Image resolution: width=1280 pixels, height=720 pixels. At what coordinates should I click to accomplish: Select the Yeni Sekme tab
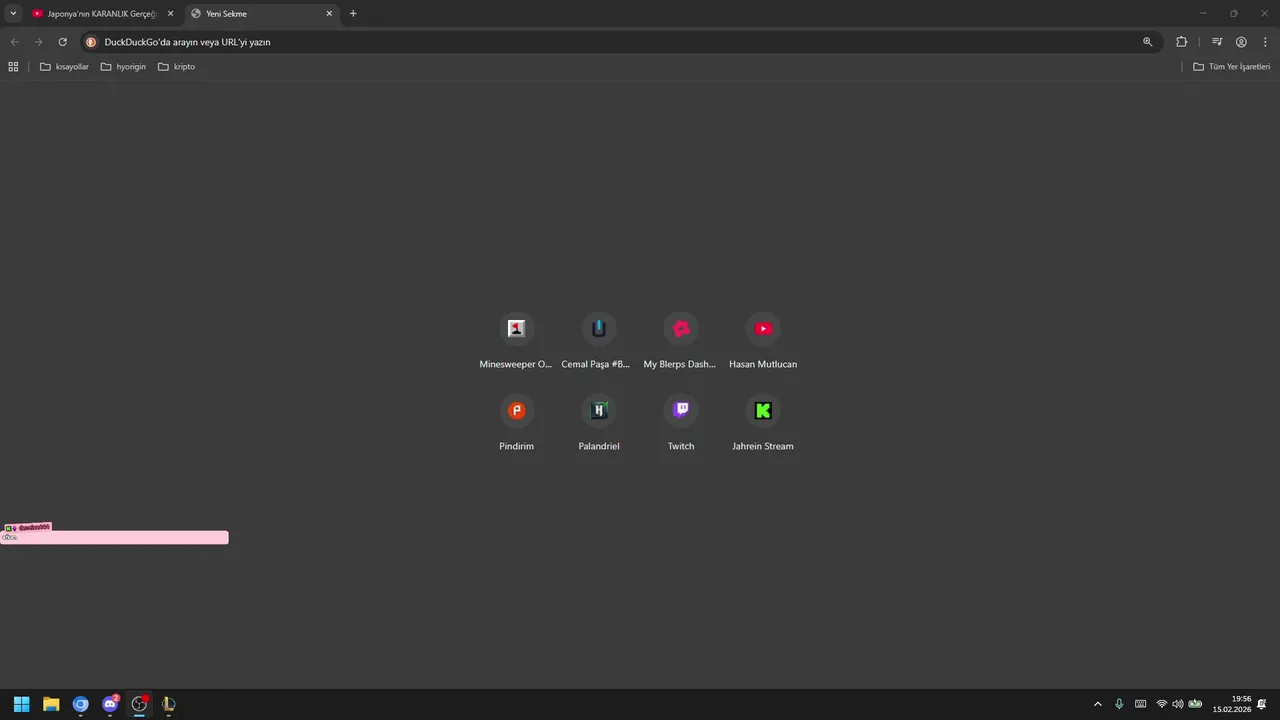coord(260,14)
